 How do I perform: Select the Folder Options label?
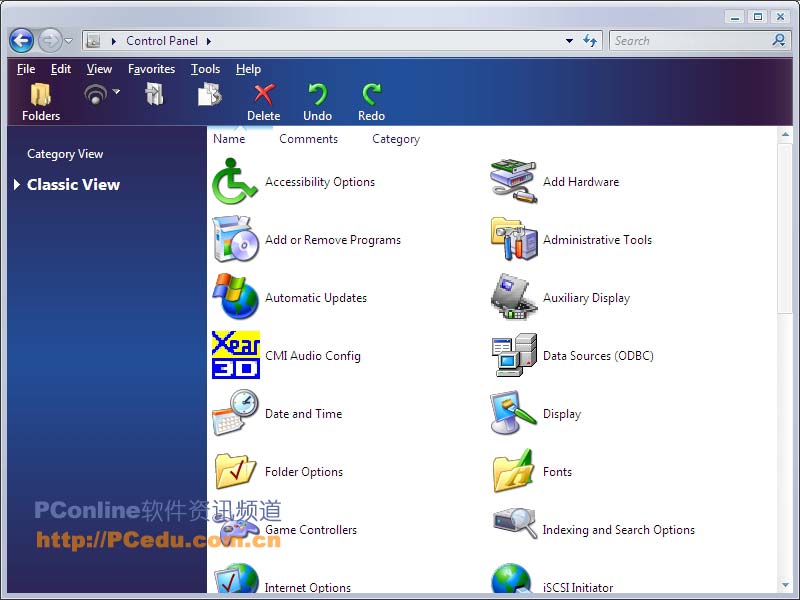[x=304, y=471]
